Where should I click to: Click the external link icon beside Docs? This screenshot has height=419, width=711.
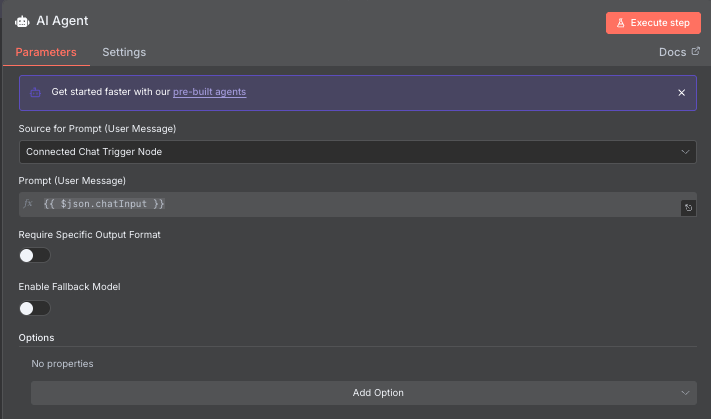click(696, 51)
